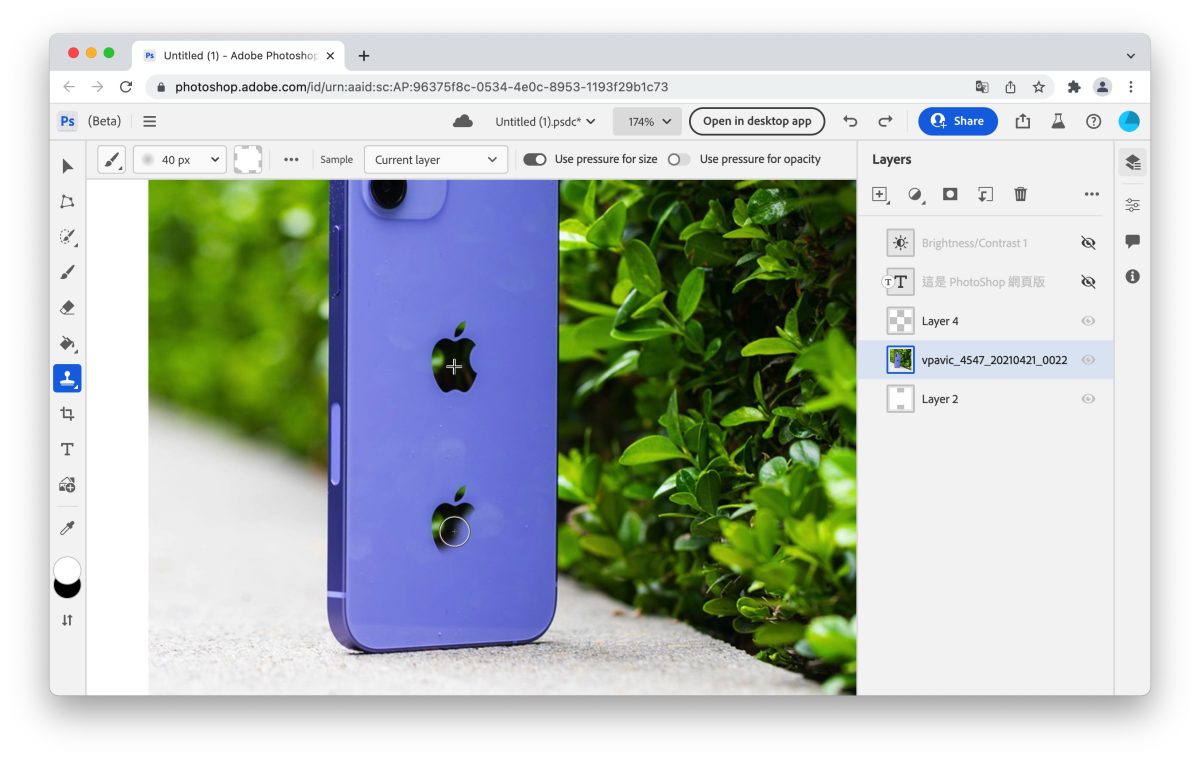Bookmark this page with star
1200x761 pixels.
click(1039, 87)
